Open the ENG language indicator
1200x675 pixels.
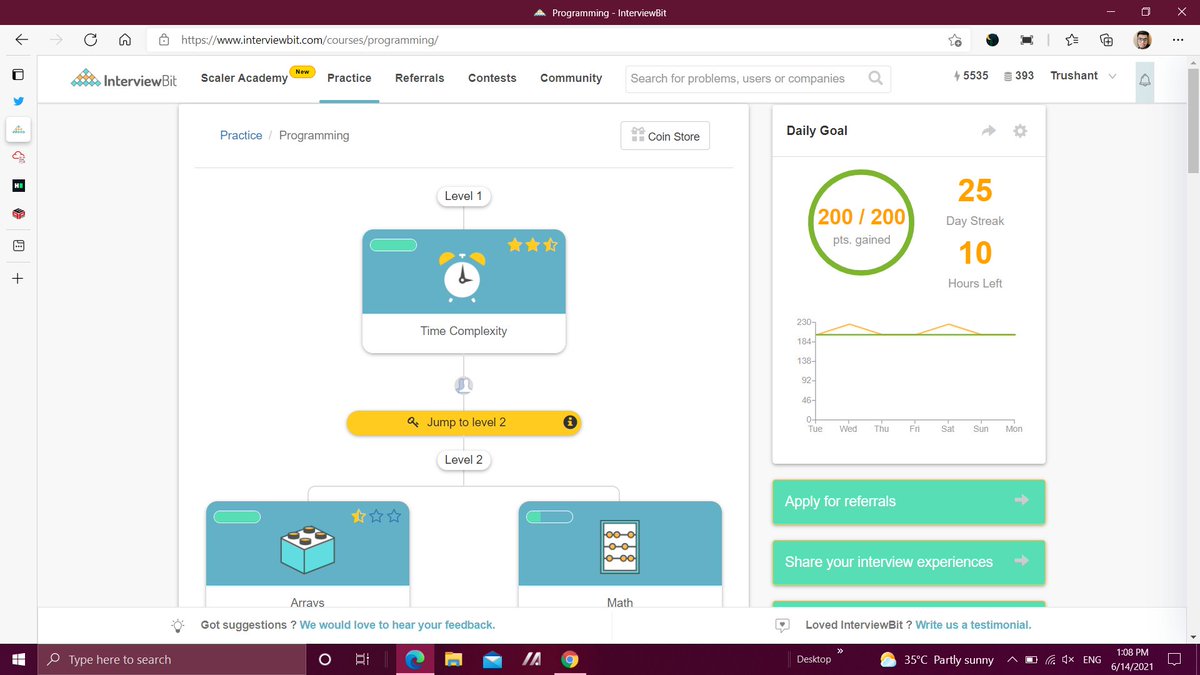tap(1092, 660)
